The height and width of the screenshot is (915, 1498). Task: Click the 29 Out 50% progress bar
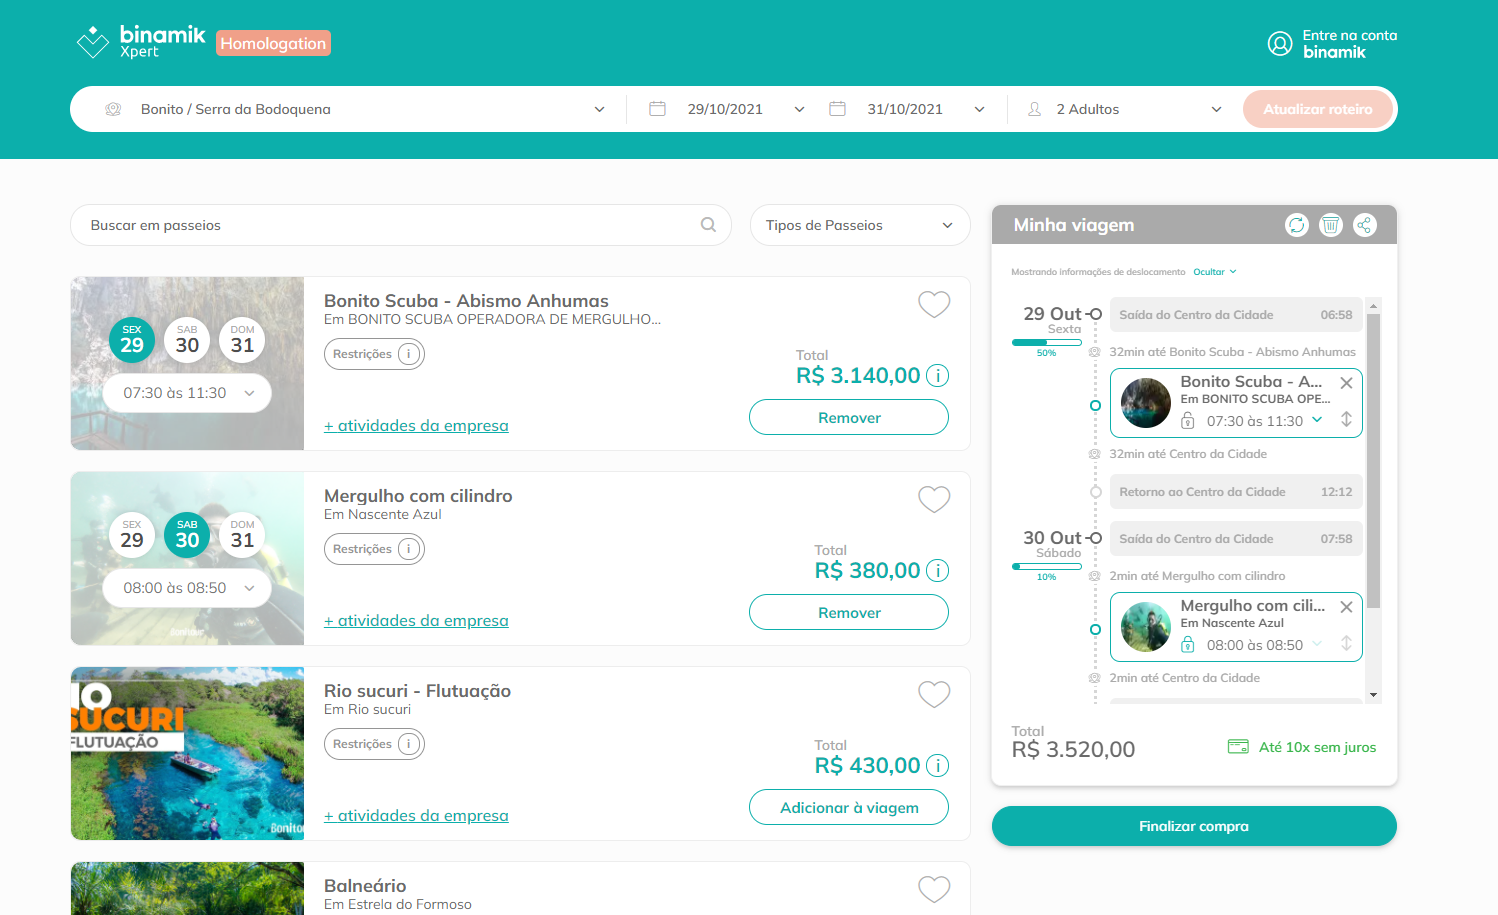click(1047, 343)
